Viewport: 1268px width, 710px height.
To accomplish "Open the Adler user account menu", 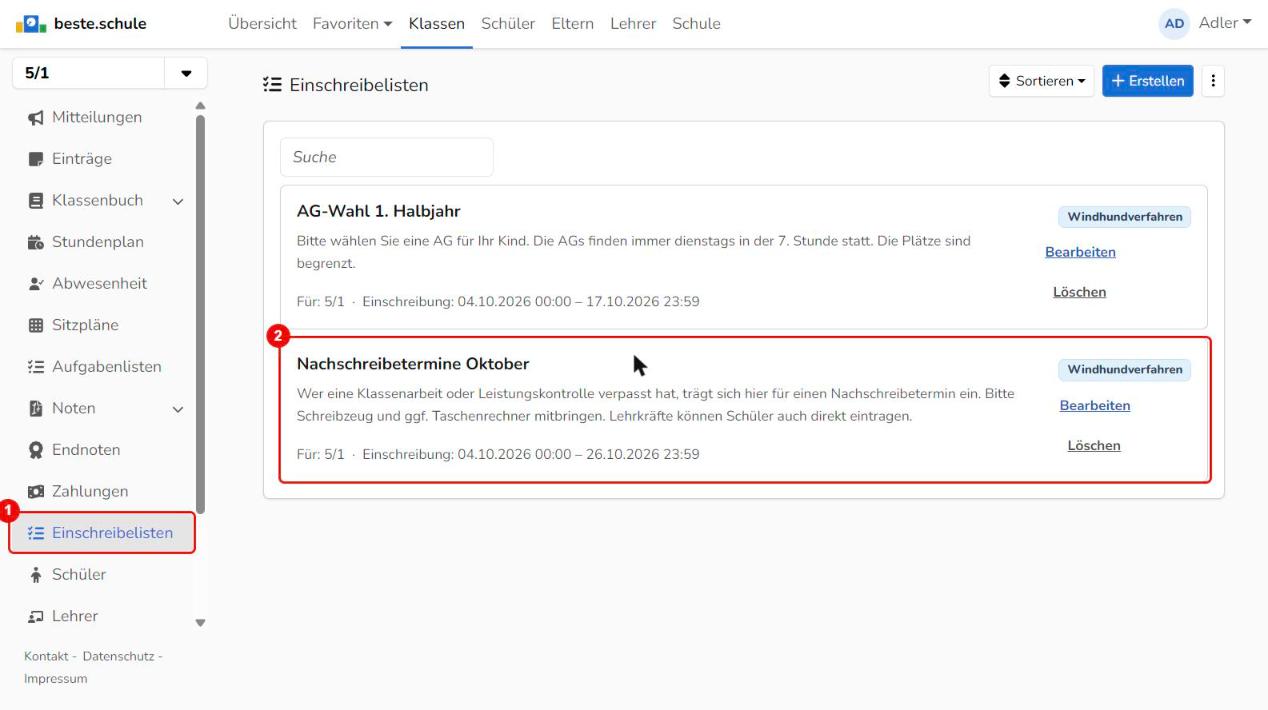I will tap(1225, 23).
